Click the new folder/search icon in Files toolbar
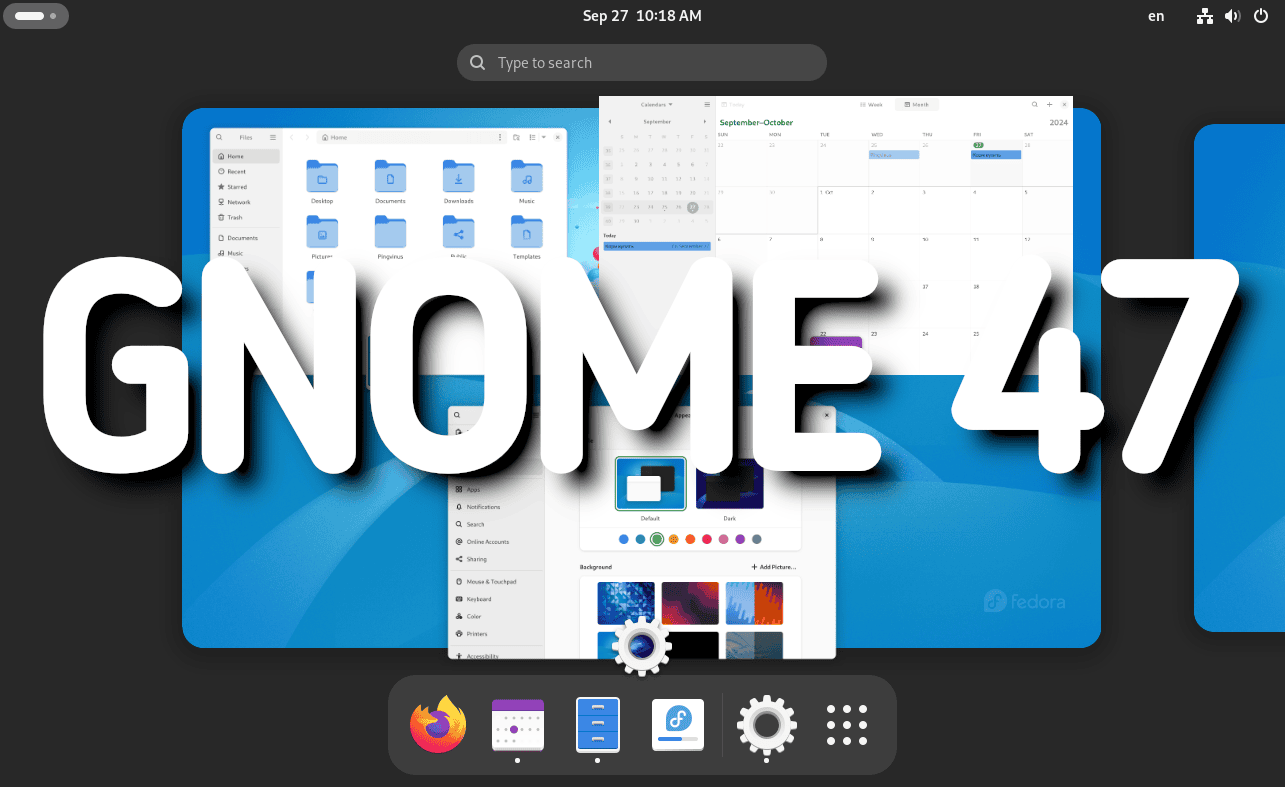This screenshot has height=787, width=1285. pyautogui.click(x=516, y=137)
